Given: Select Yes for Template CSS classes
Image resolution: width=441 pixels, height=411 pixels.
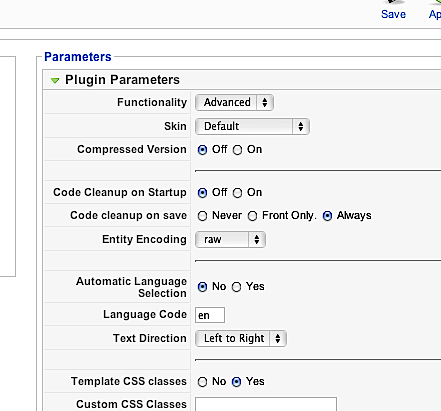Looking at the screenshot, I should tap(236, 382).
